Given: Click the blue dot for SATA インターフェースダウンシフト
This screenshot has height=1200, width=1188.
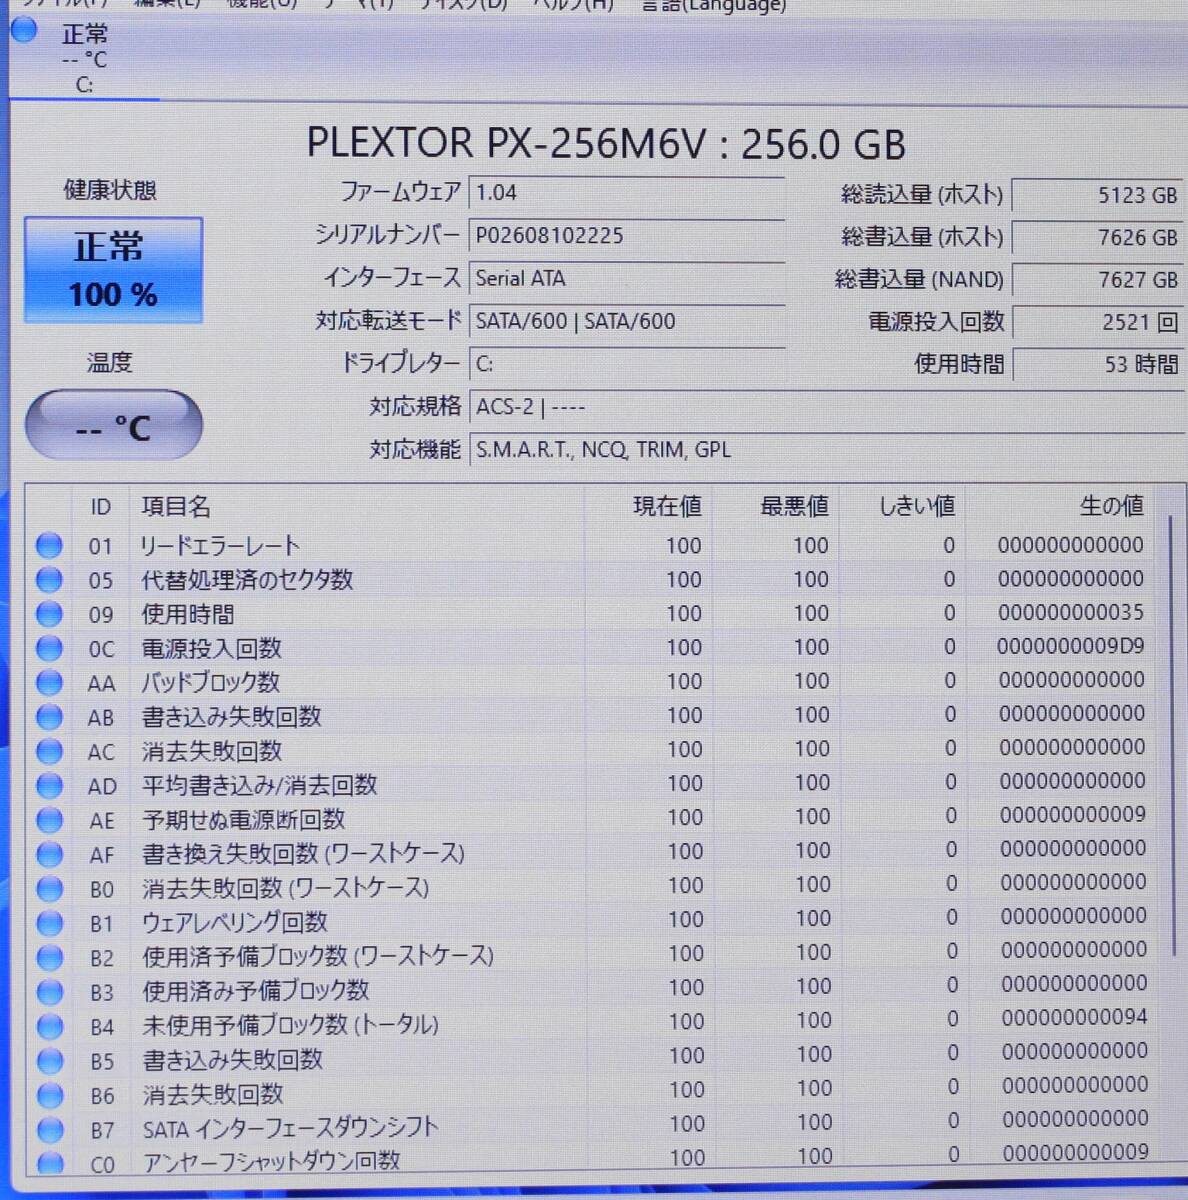Looking at the screenshot, I should click(49, 1126).
